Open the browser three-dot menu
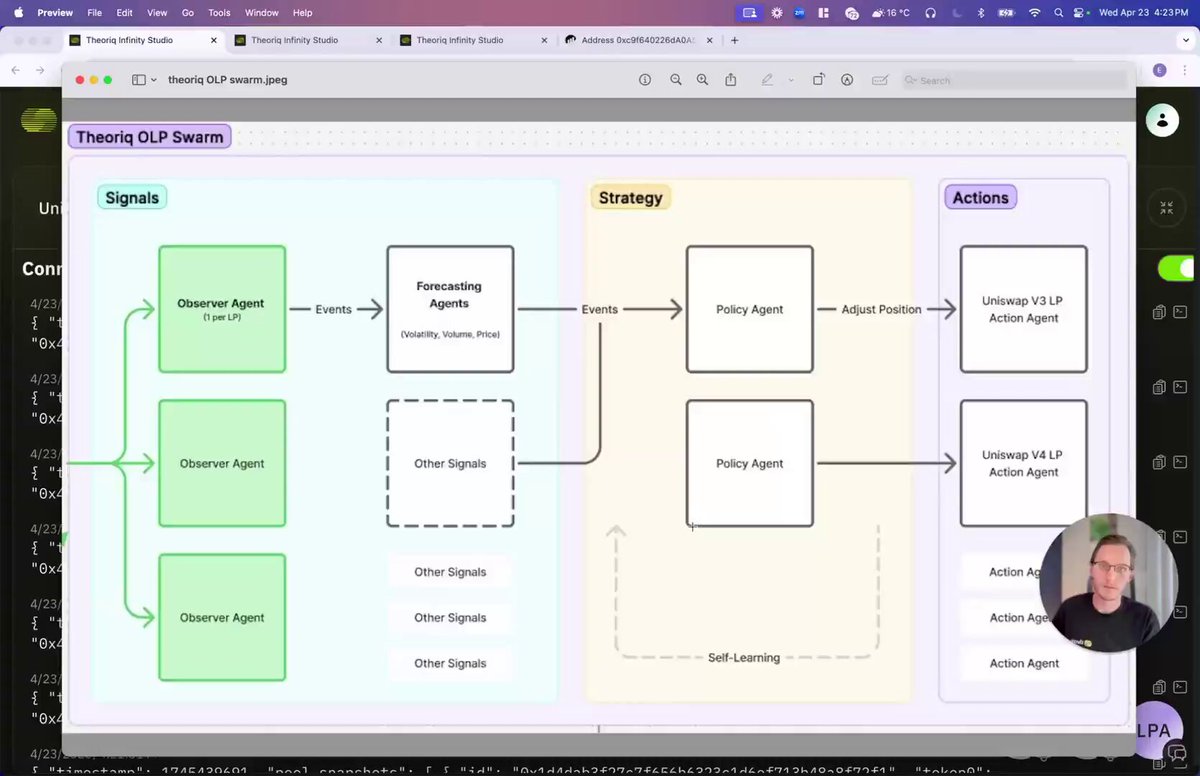 (x=1185, y=70)
